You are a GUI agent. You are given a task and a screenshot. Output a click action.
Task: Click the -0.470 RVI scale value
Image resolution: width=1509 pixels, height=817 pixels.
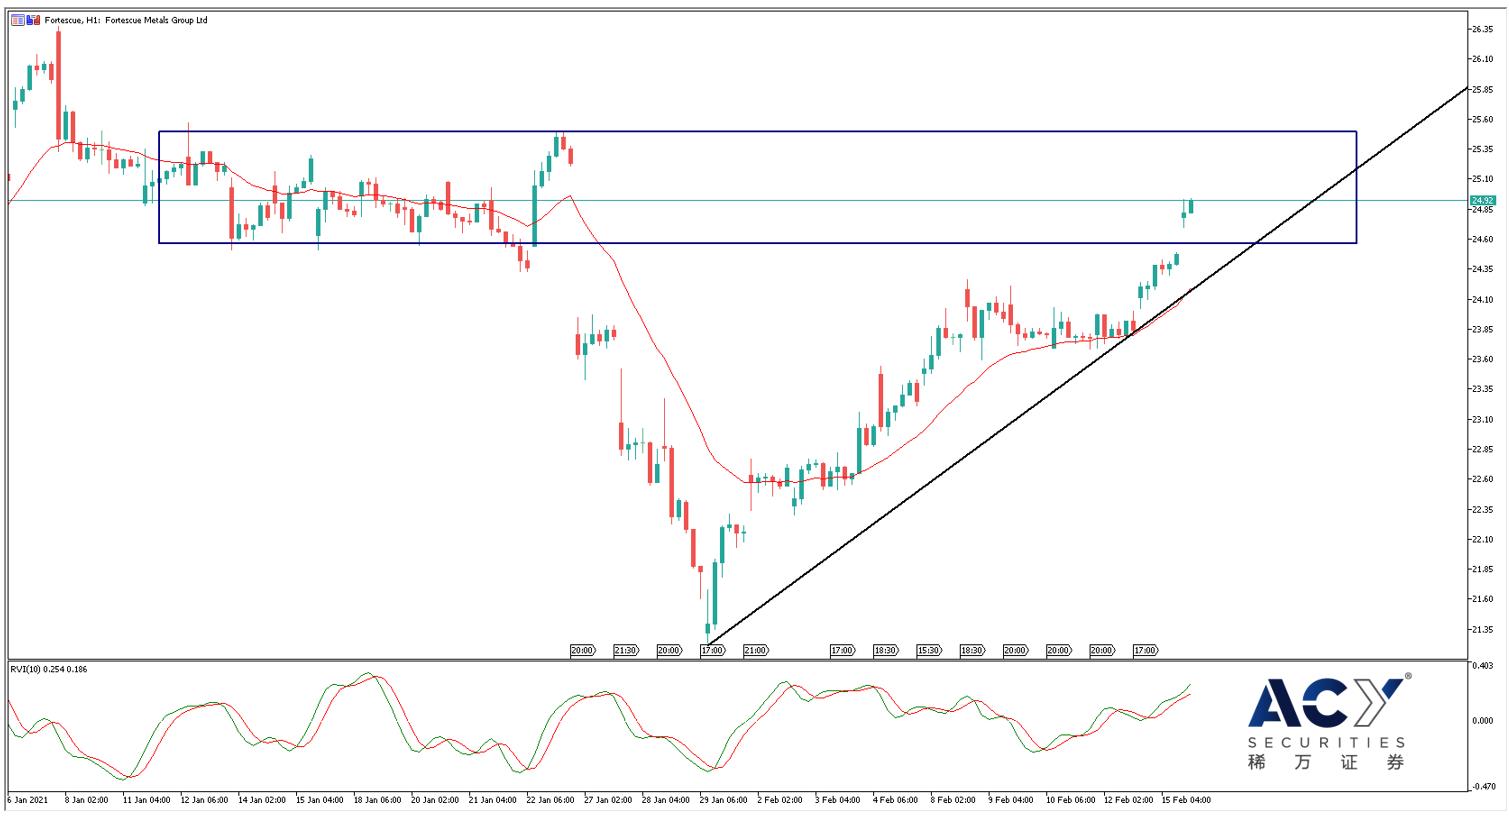pyautogui.click(x=1482, y=787)
